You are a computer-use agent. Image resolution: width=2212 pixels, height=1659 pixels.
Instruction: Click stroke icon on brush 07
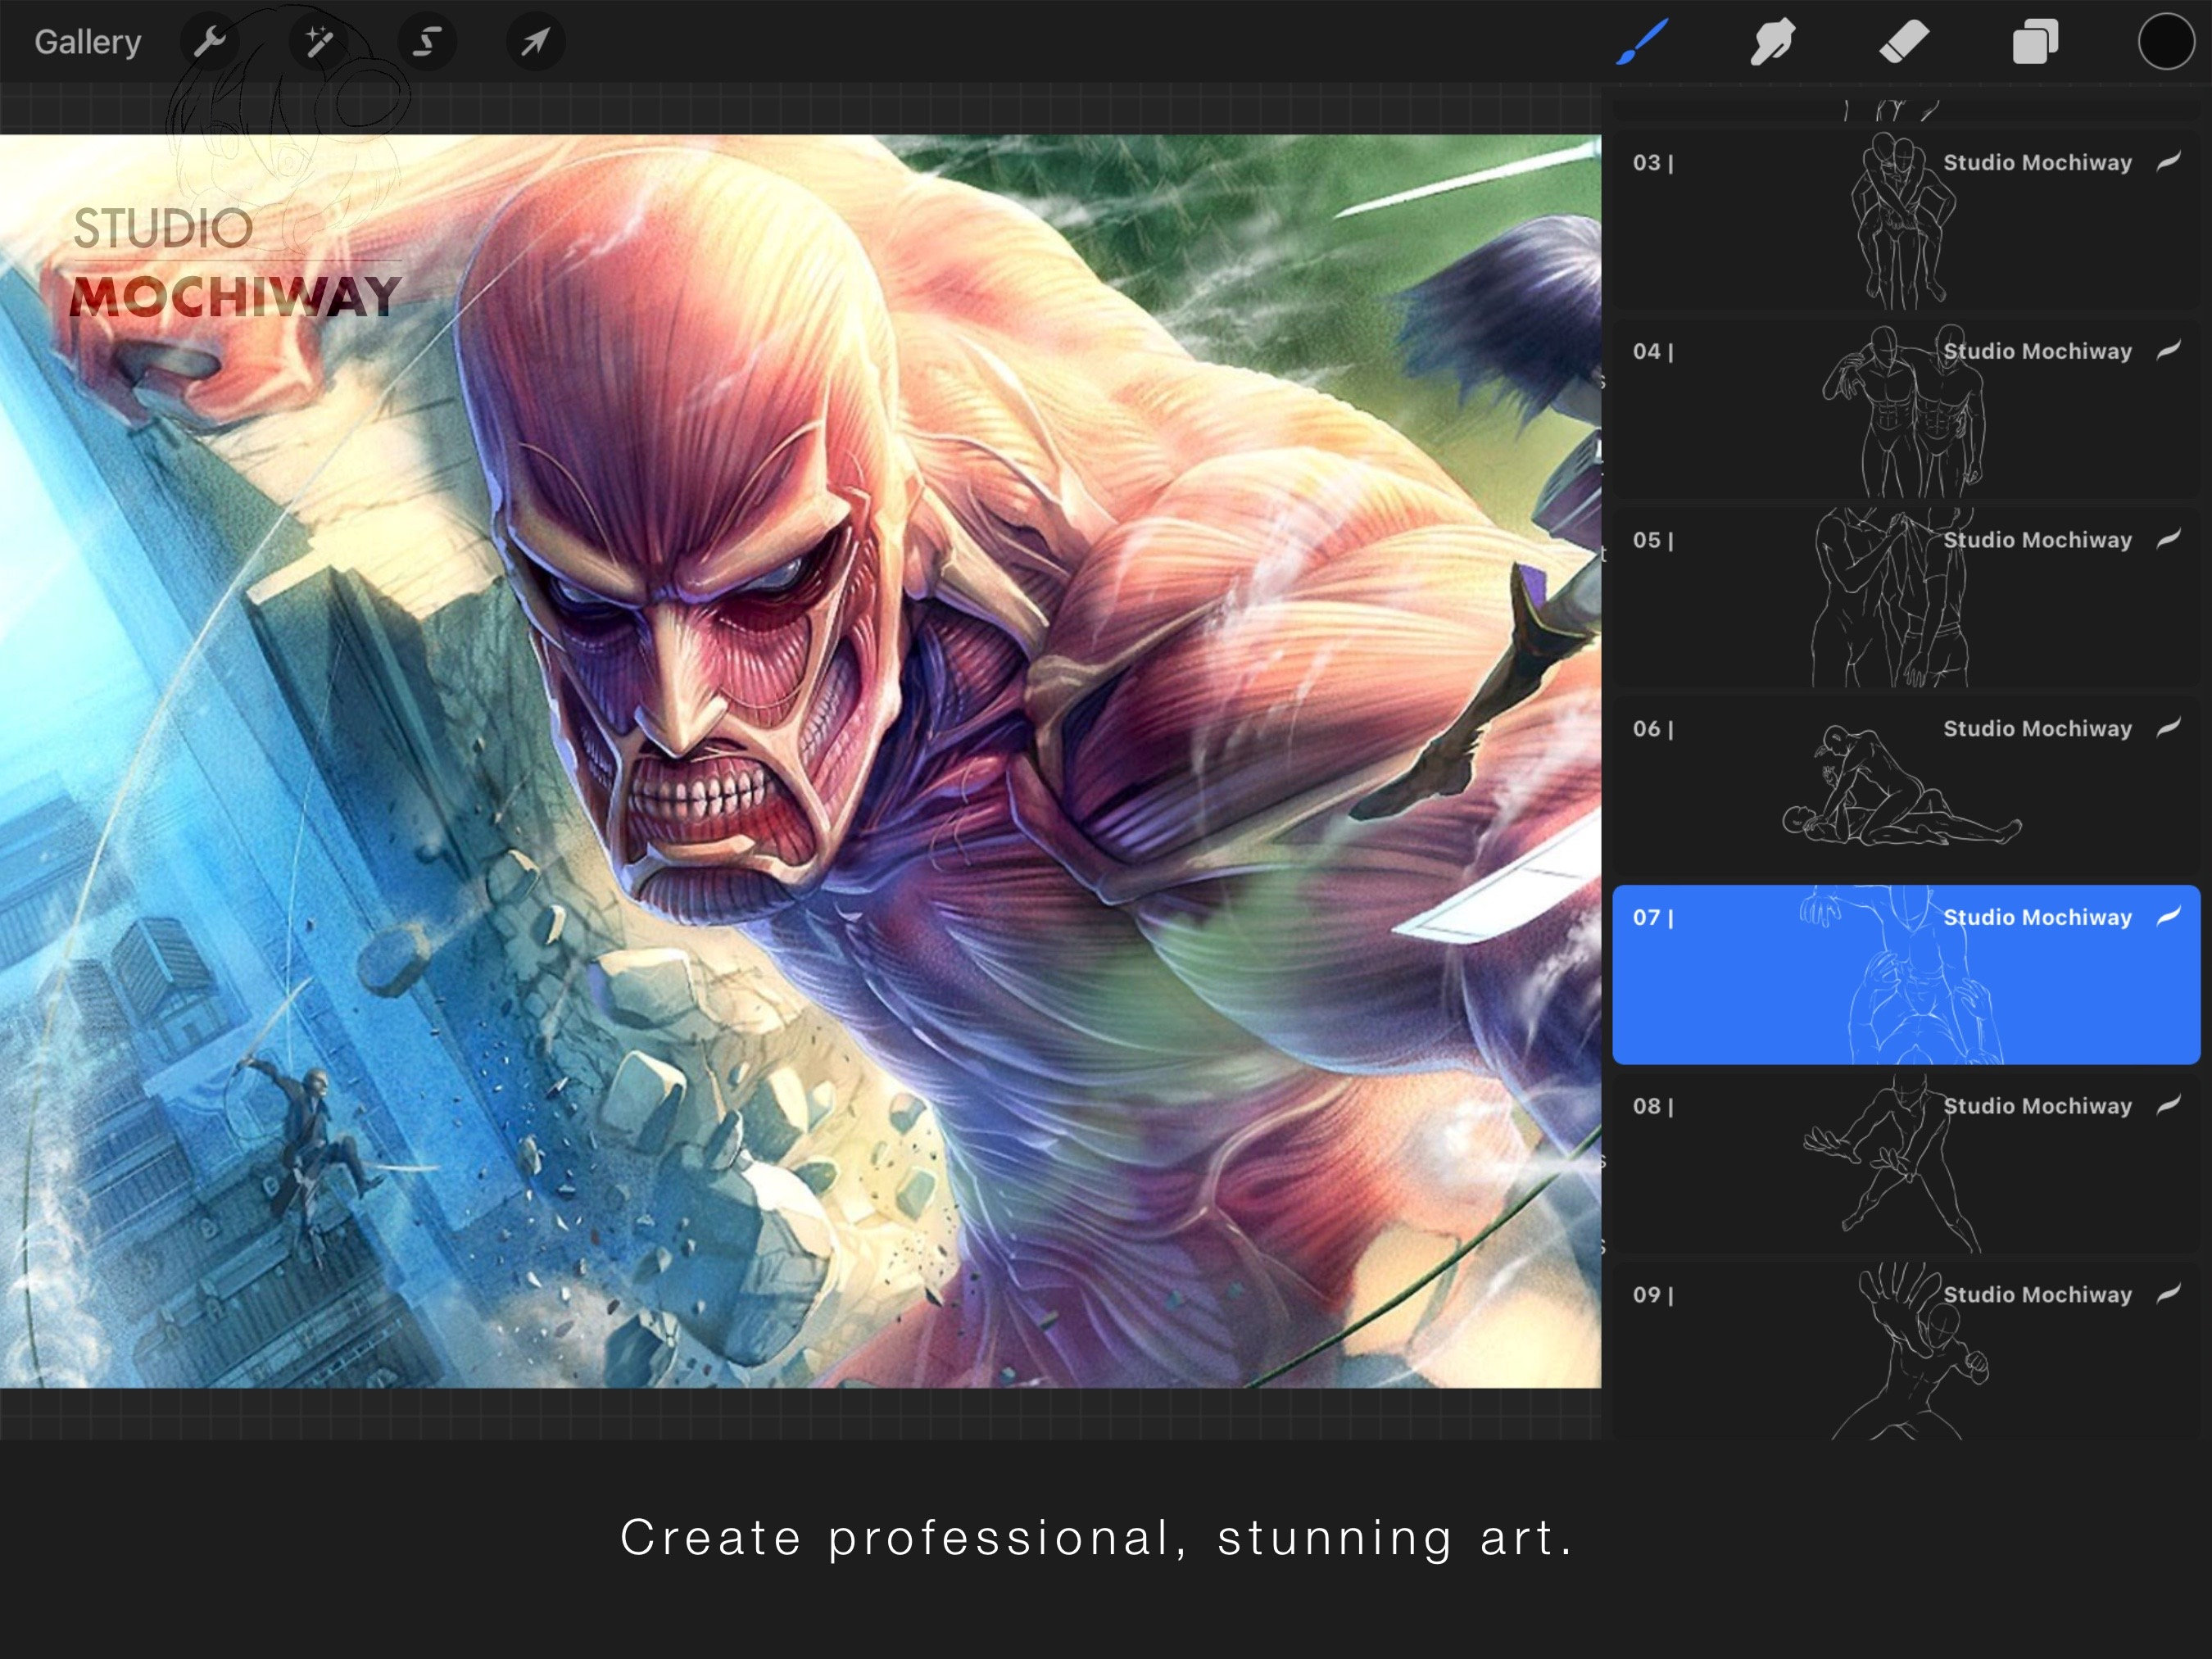point(2168,916)
